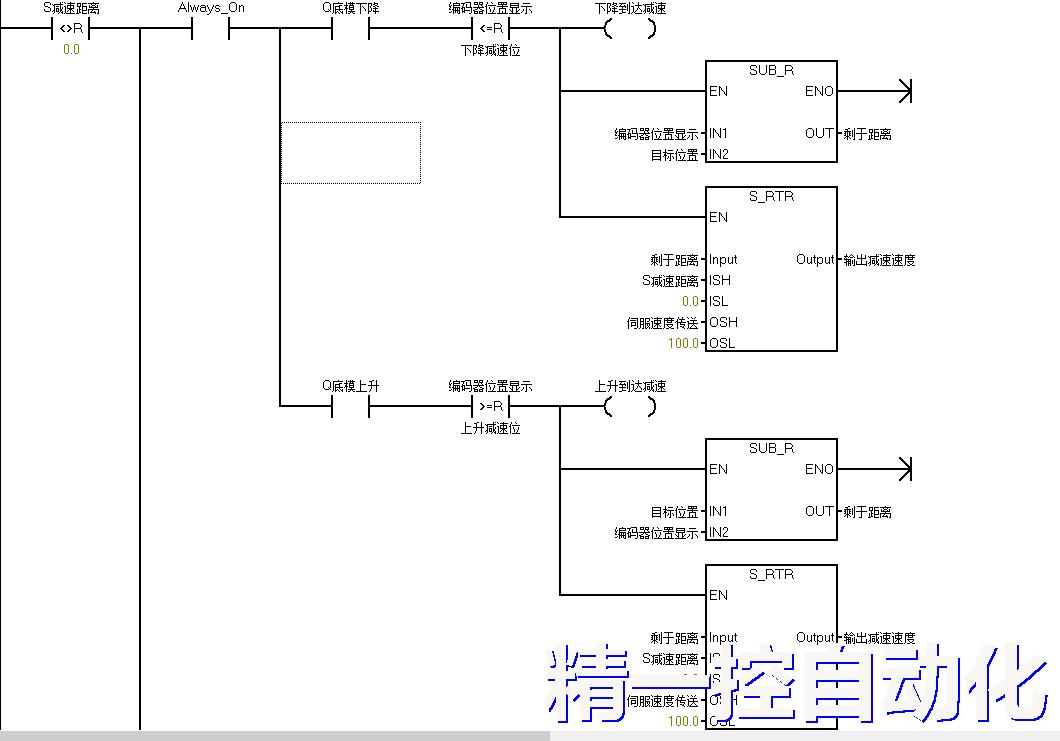Screen dimensions: 1060x741
Task: Click the 0.0 value under S减速距离 contact
Action: click(71, 49)
